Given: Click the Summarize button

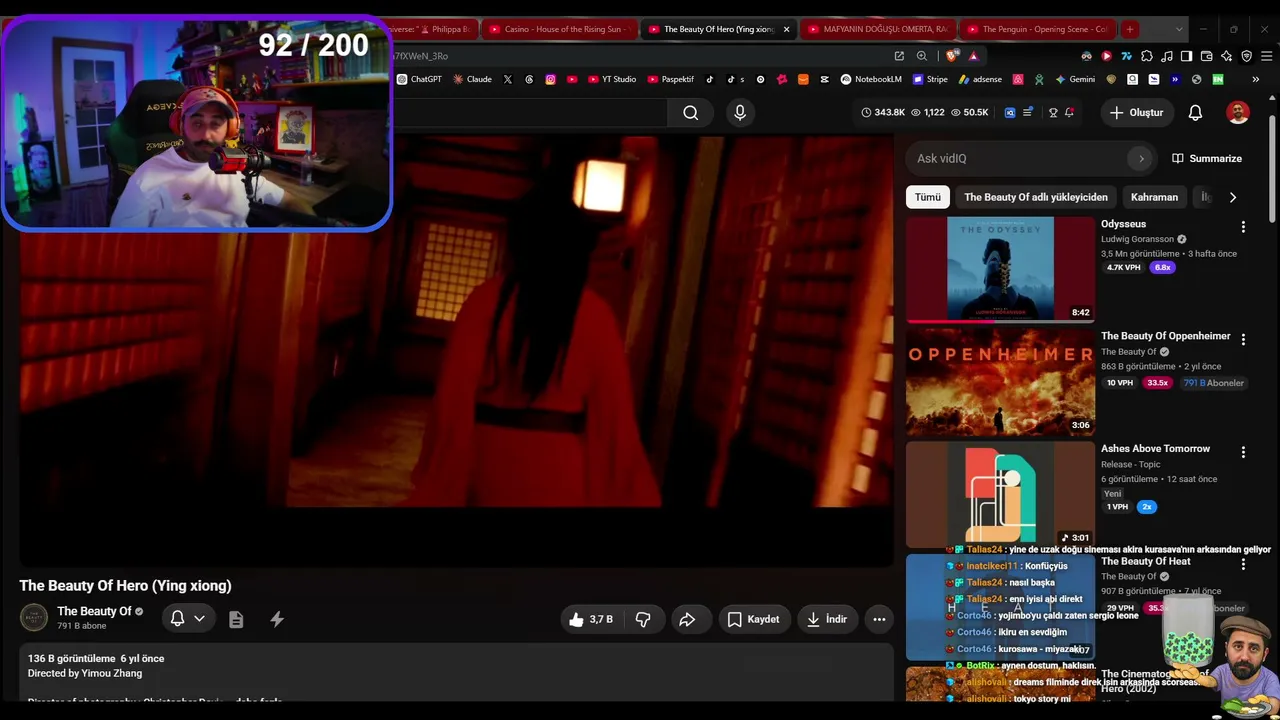Looking at the screenshot, I should pos(1207,158).
